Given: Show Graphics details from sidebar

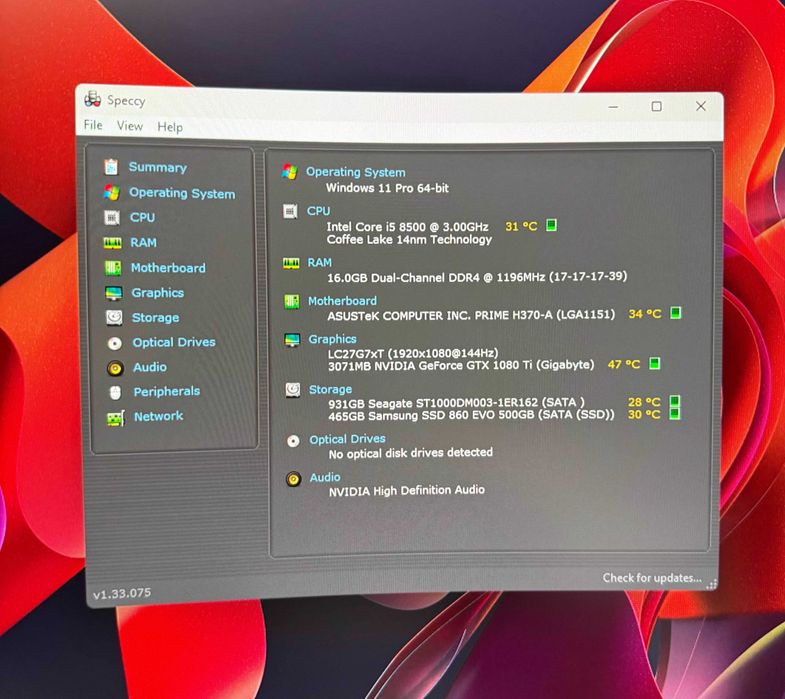Looking at the screenshot, I should point(158,293).
